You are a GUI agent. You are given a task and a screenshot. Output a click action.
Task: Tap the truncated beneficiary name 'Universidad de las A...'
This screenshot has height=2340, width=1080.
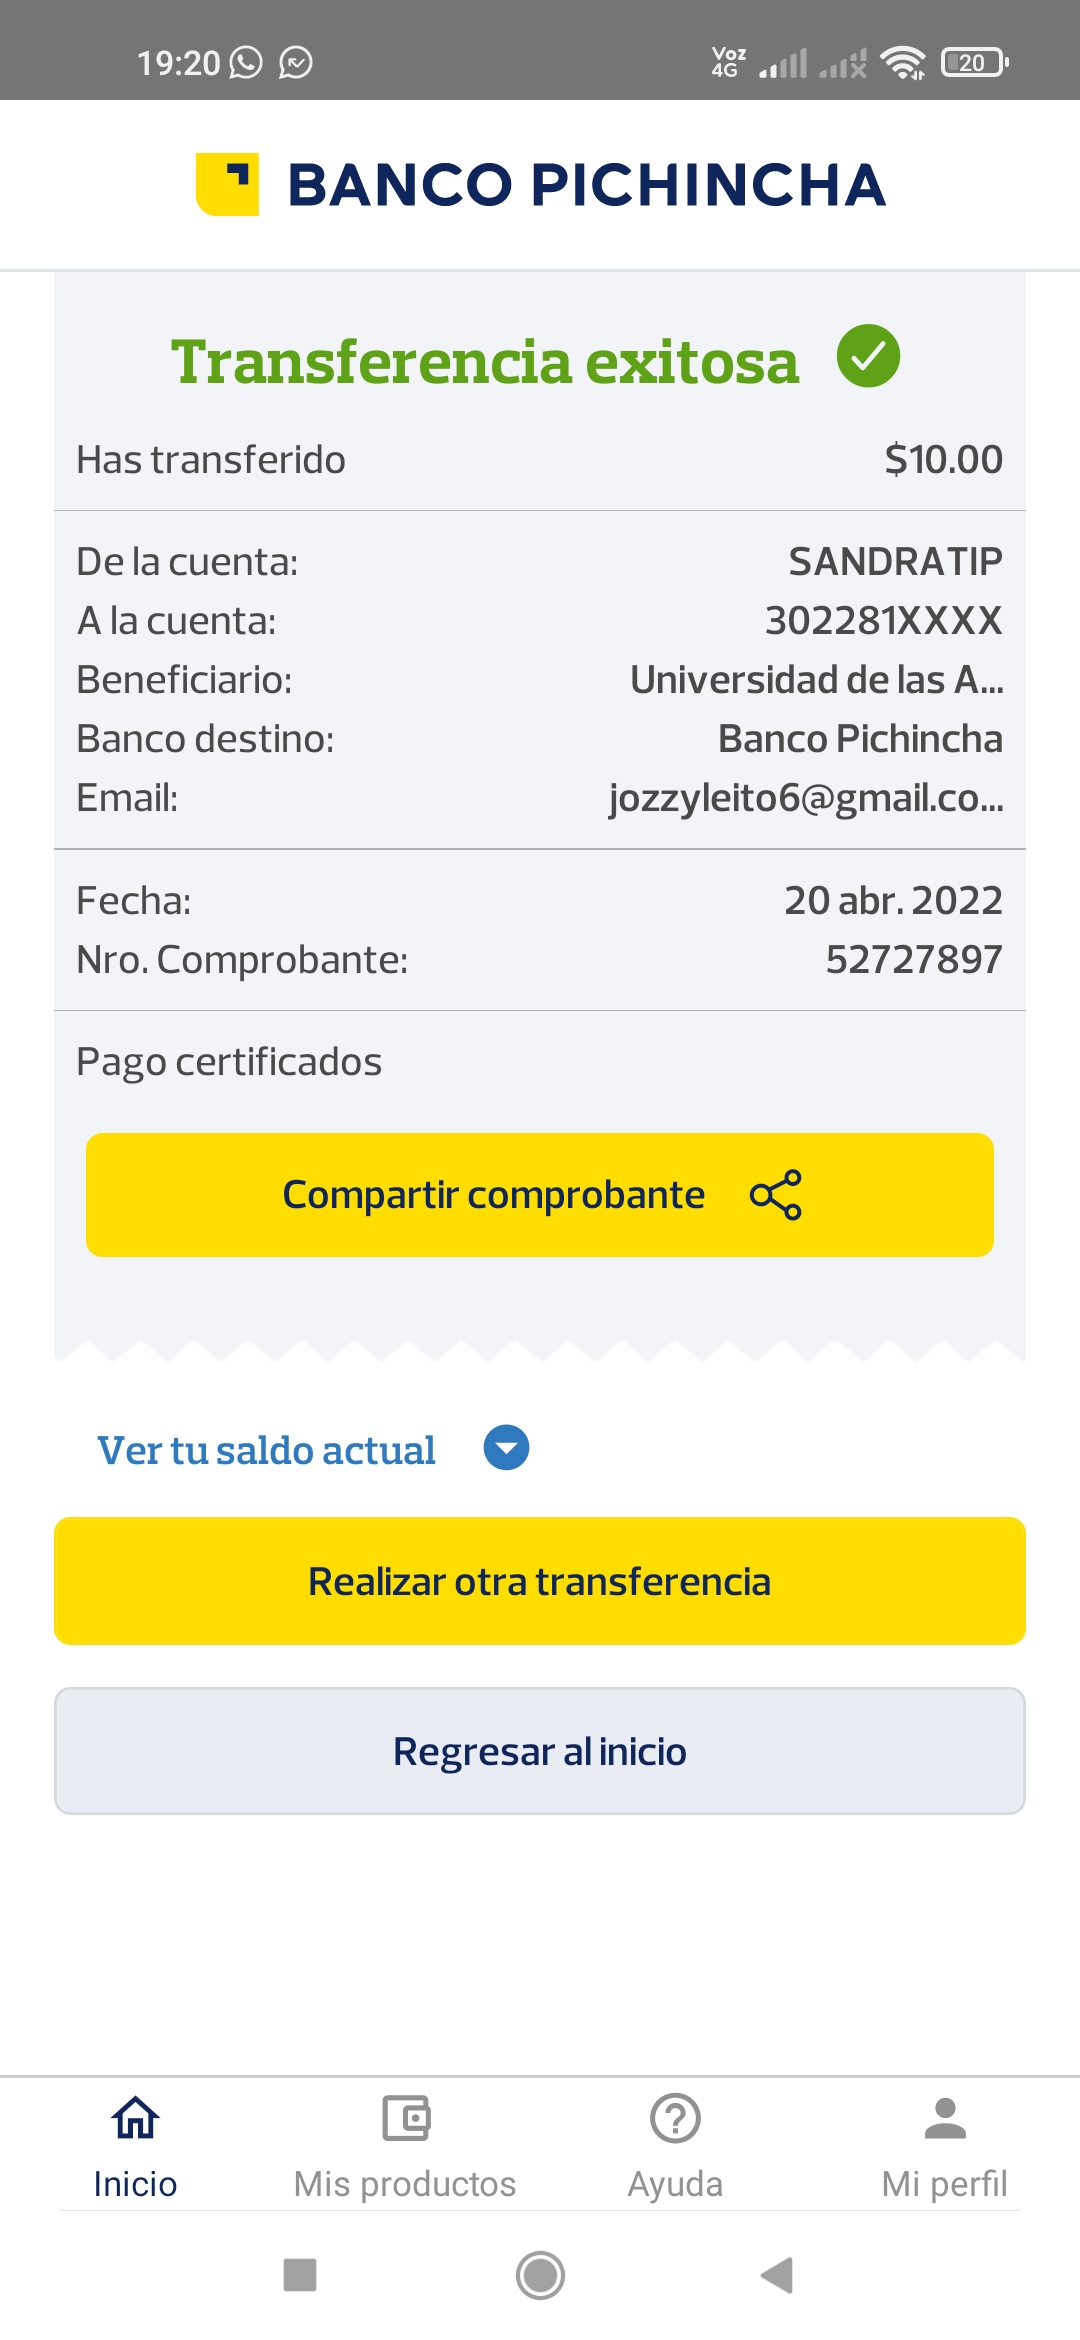(816, 680)
